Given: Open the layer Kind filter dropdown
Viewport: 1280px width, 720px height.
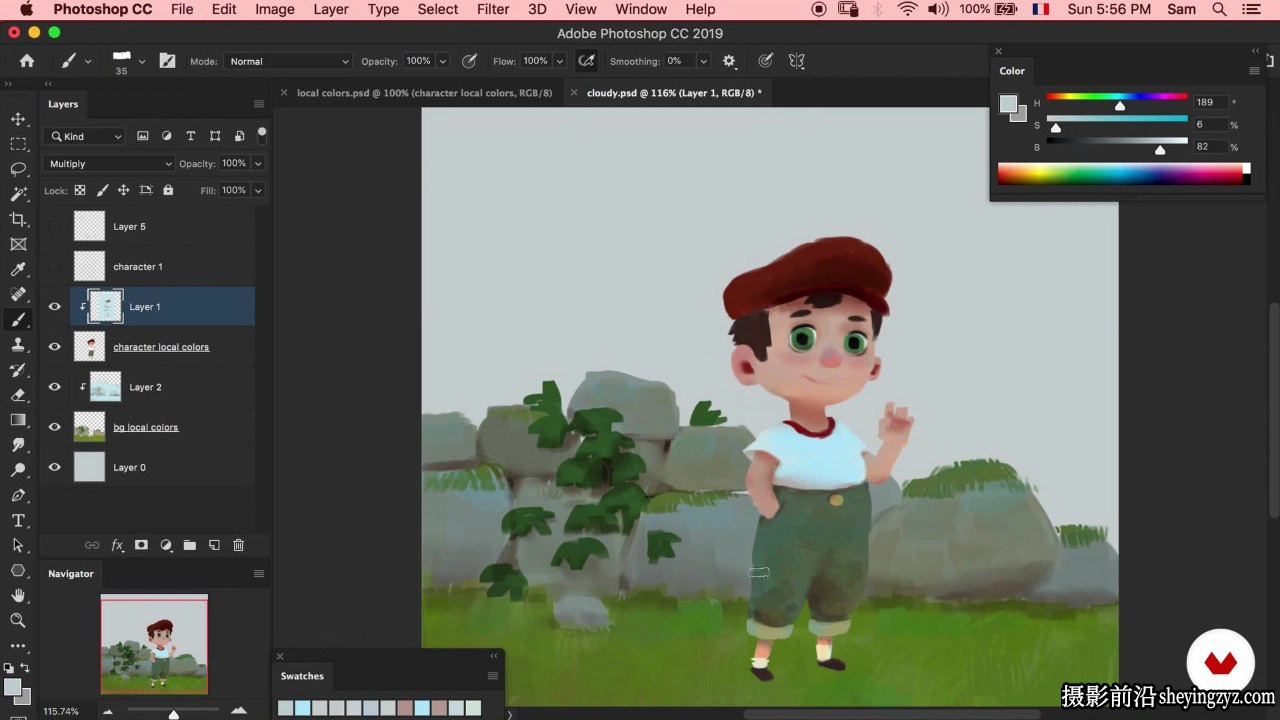Looking at the screenshot, I should pos(85,136).
